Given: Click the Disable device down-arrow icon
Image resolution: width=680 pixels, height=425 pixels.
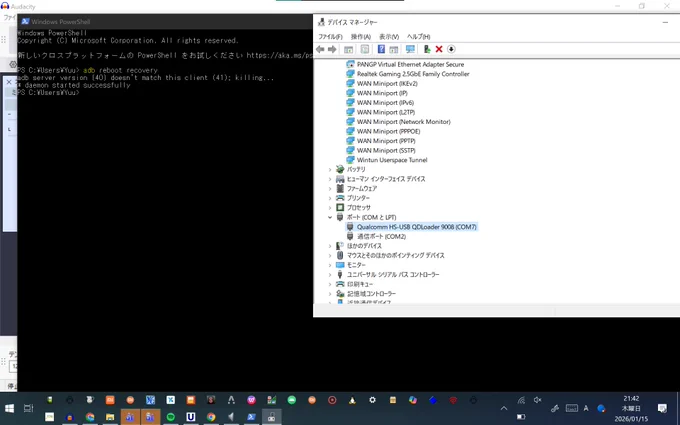Looking at the screenshot, I should 451,49.
